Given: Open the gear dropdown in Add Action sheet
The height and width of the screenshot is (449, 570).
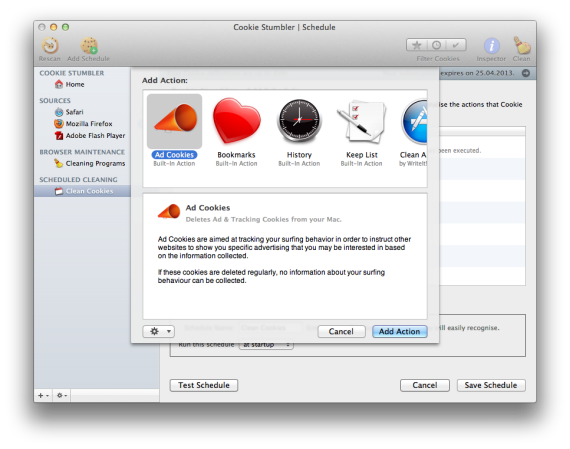Looking at the screenshot, I should pyautogui.click(x=159, y=332).
